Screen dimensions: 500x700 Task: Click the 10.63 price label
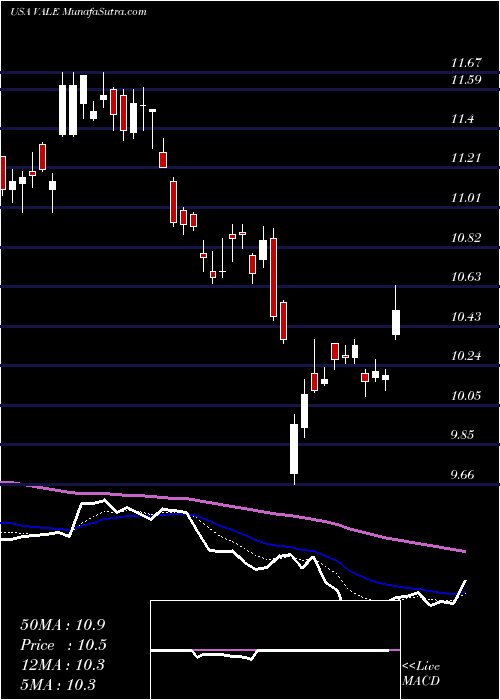(466, 277)
